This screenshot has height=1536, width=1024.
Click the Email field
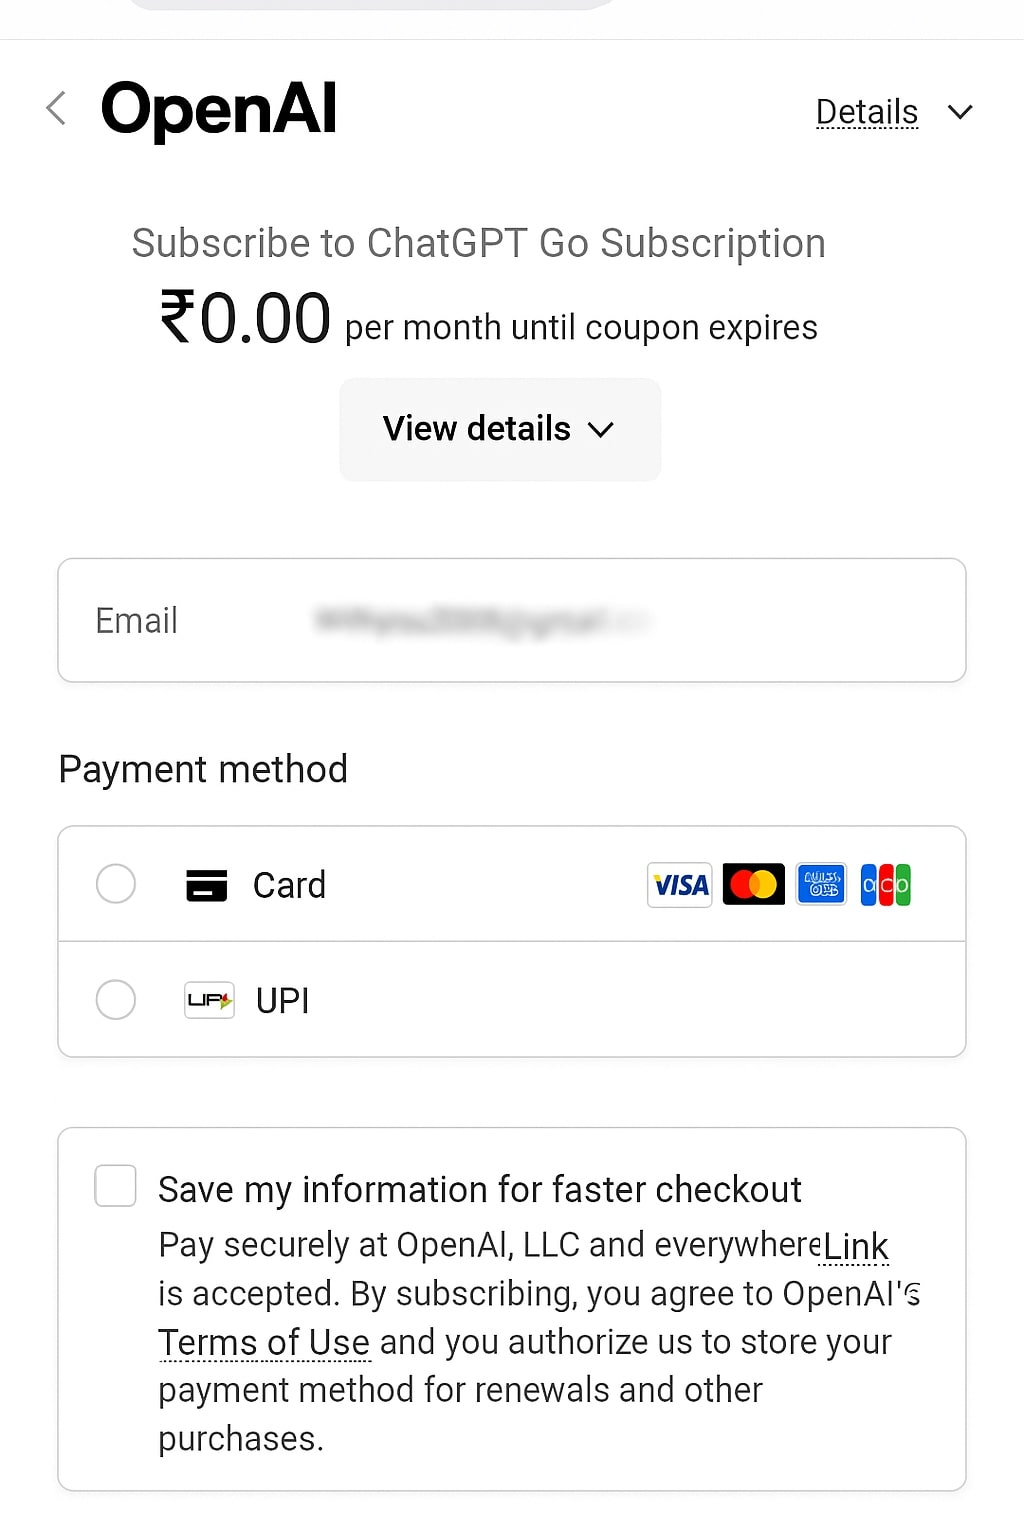coord(512,620)
